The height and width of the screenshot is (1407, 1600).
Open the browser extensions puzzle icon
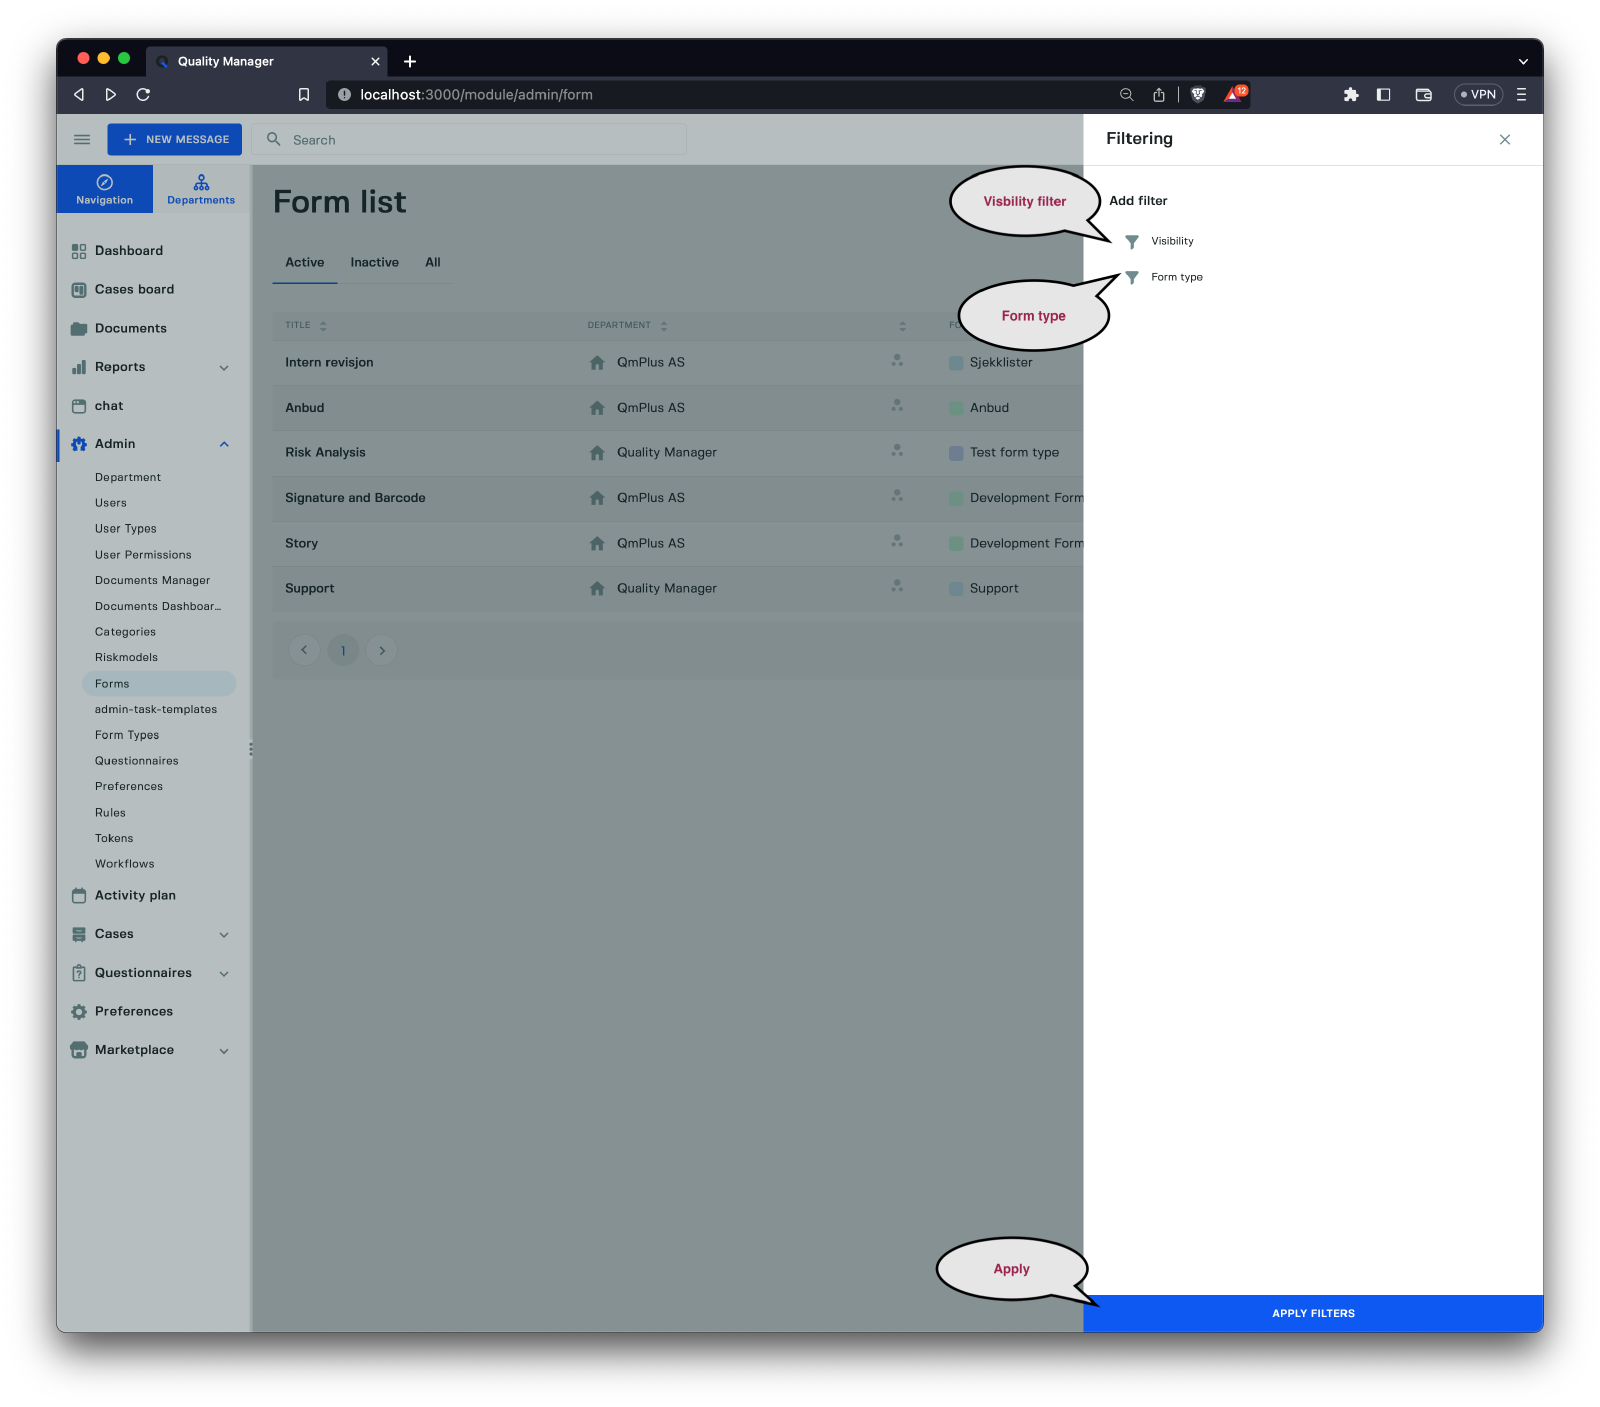pyautogui.click(x=1351, y=95)
